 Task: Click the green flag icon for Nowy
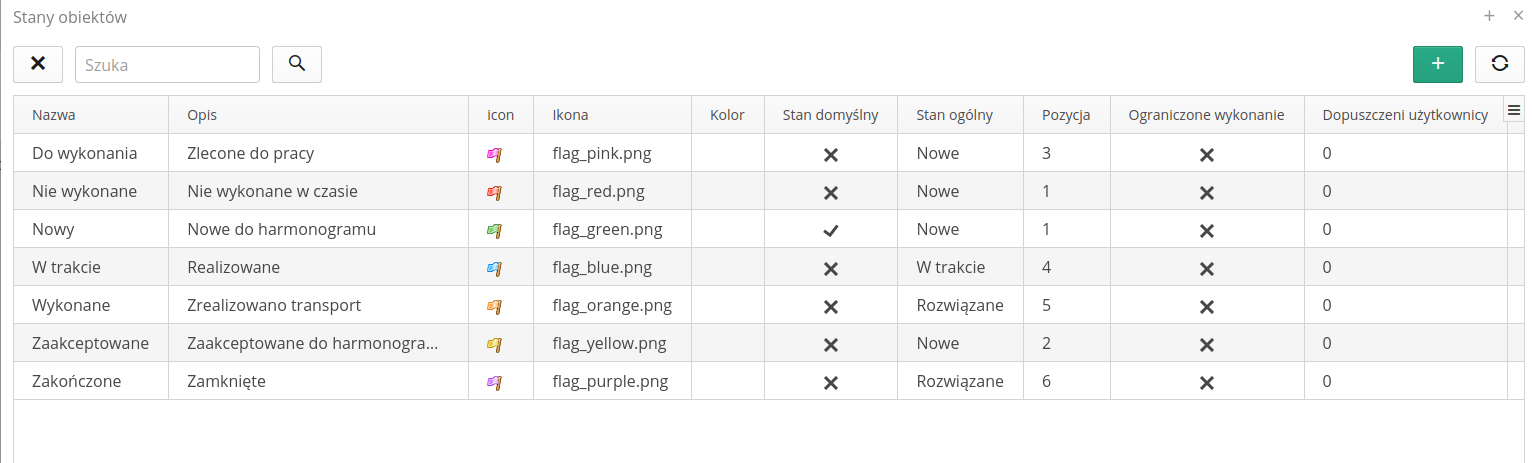click(x=493, y=230)
